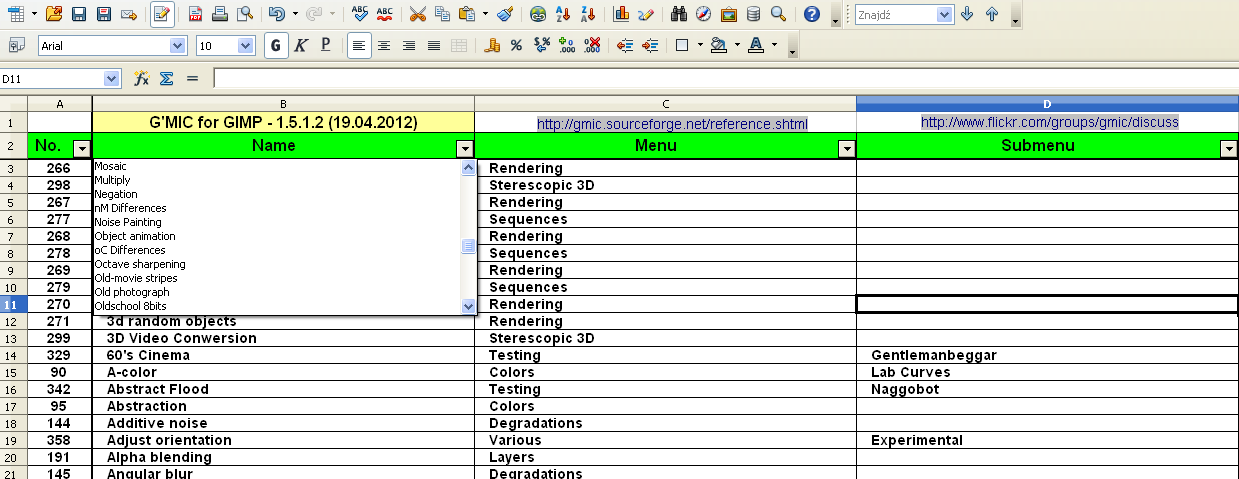Align cell text right
Image resolution: width=1239 pixels, height=479 pixels.
pos(408,45)
